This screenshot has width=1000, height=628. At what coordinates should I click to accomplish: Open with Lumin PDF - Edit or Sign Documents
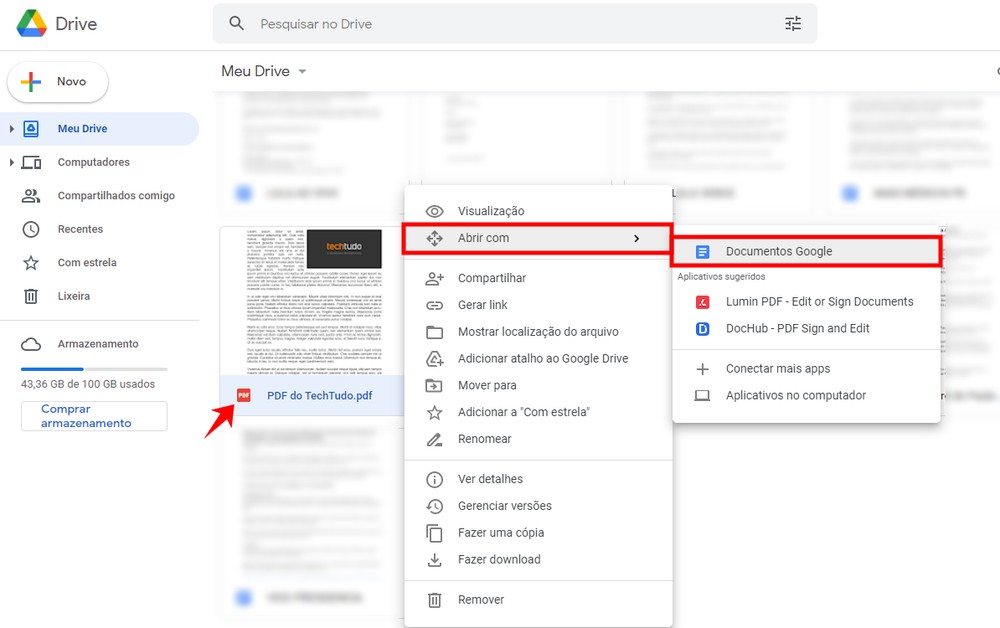coord(806,302)
